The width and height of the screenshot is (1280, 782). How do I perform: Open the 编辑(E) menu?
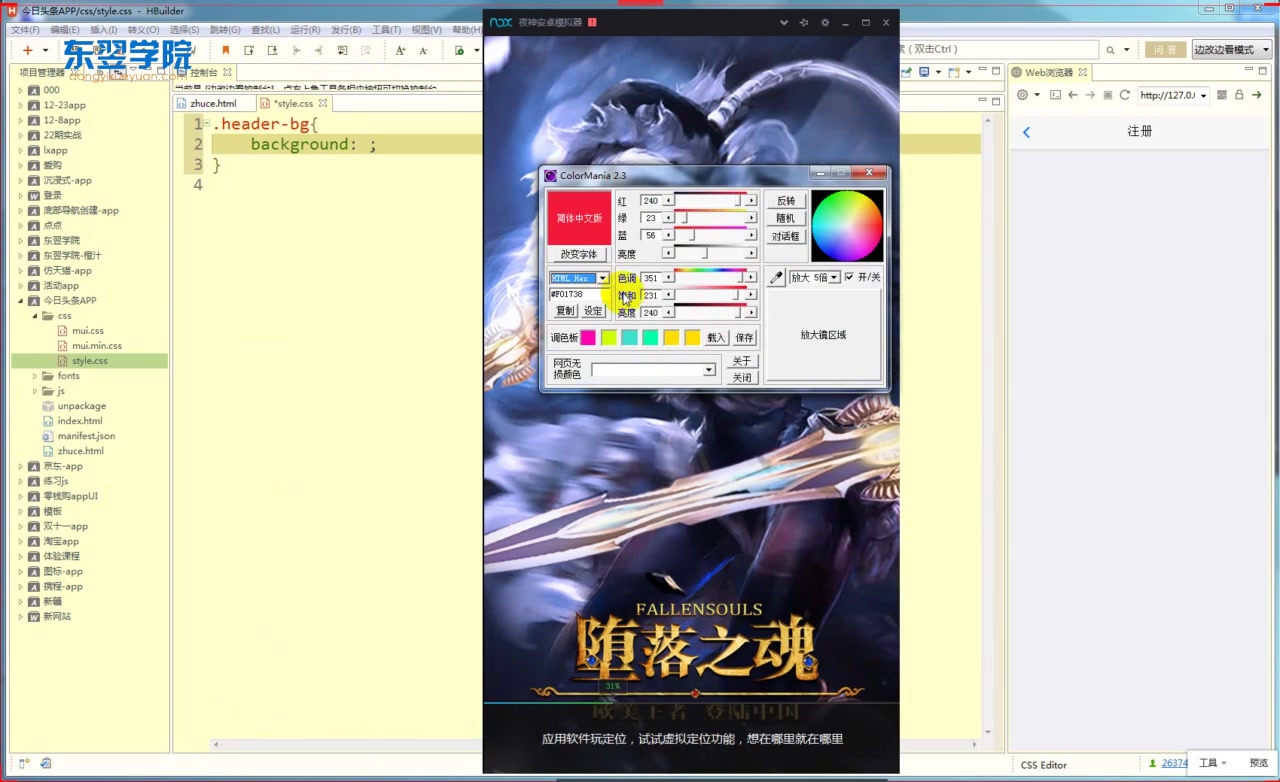click(65, 30)
